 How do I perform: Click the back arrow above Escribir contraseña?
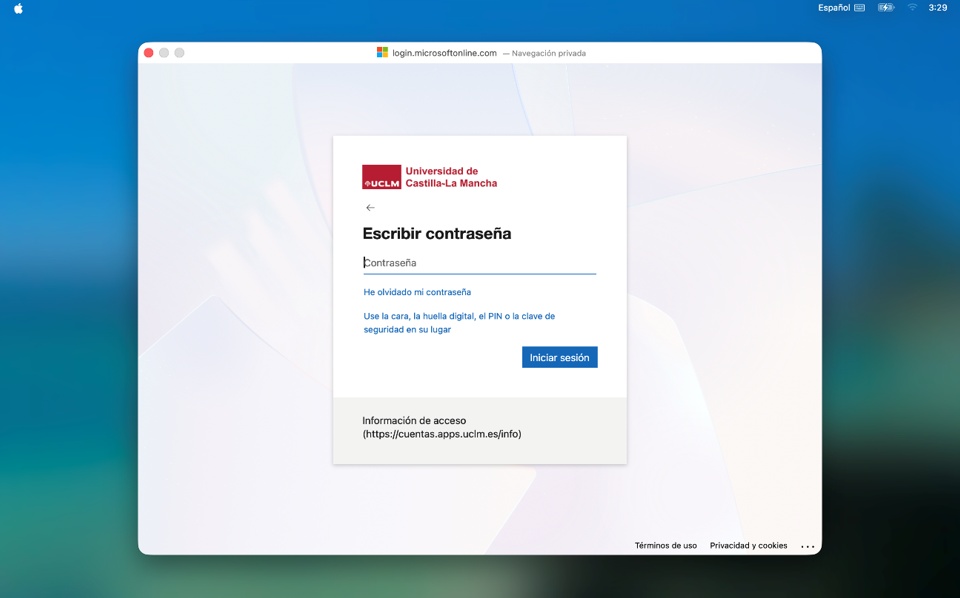click(370, 208)
